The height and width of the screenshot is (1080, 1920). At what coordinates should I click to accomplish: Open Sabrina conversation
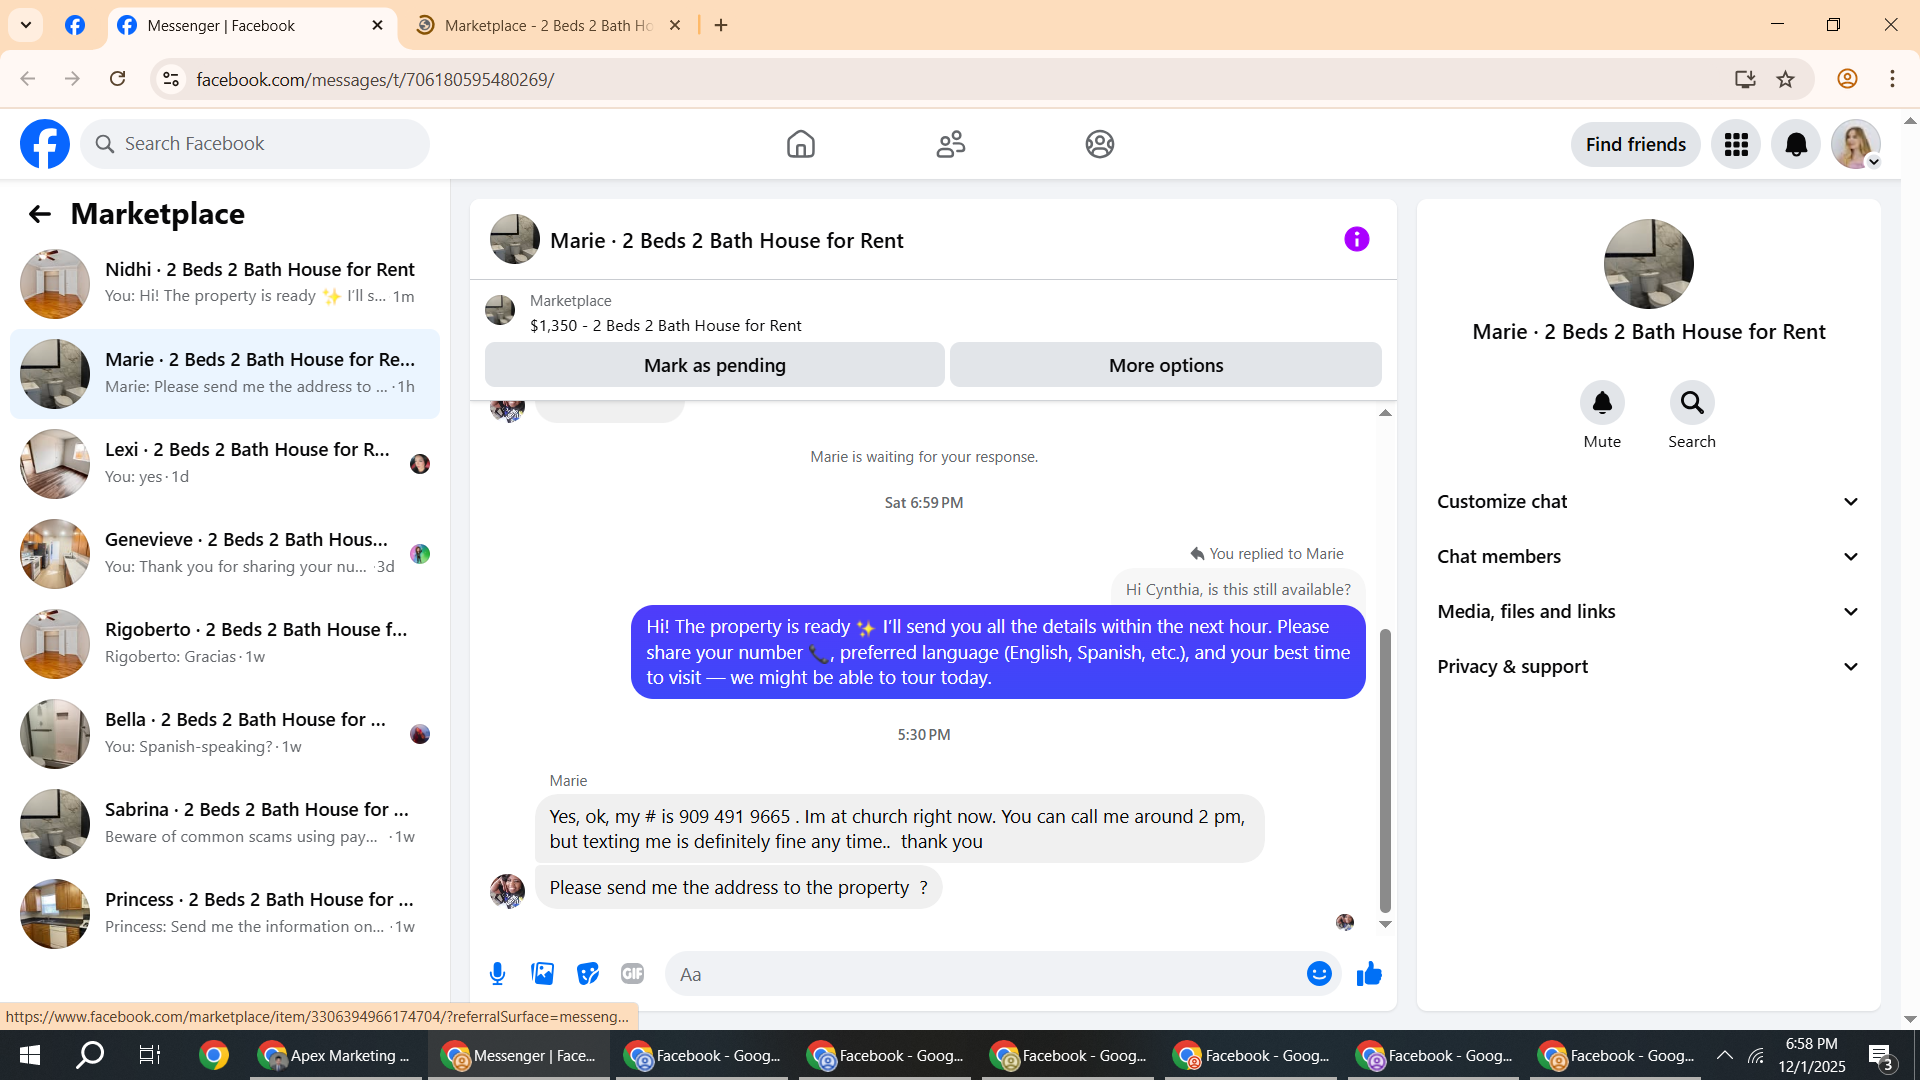225,823
